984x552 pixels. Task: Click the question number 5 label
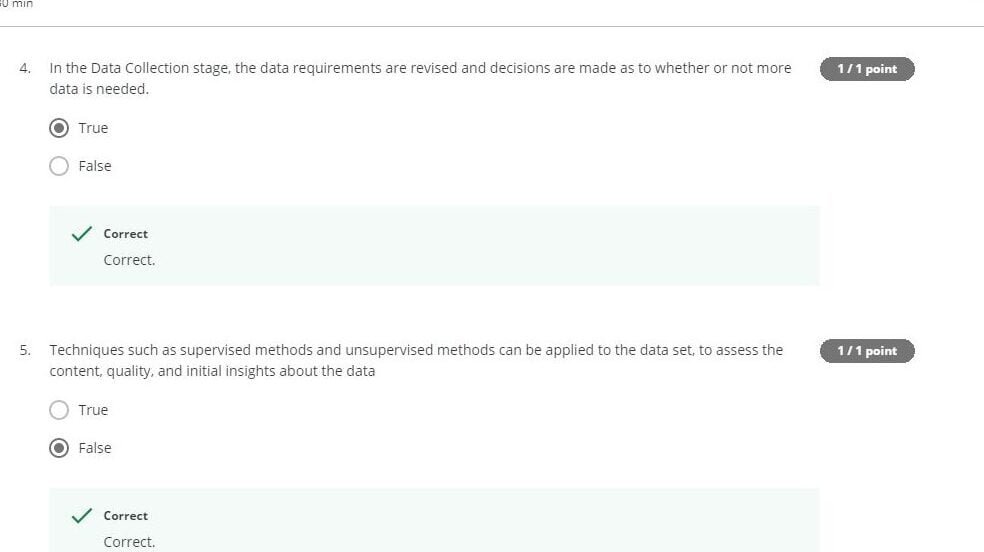(x=25, y=350)
